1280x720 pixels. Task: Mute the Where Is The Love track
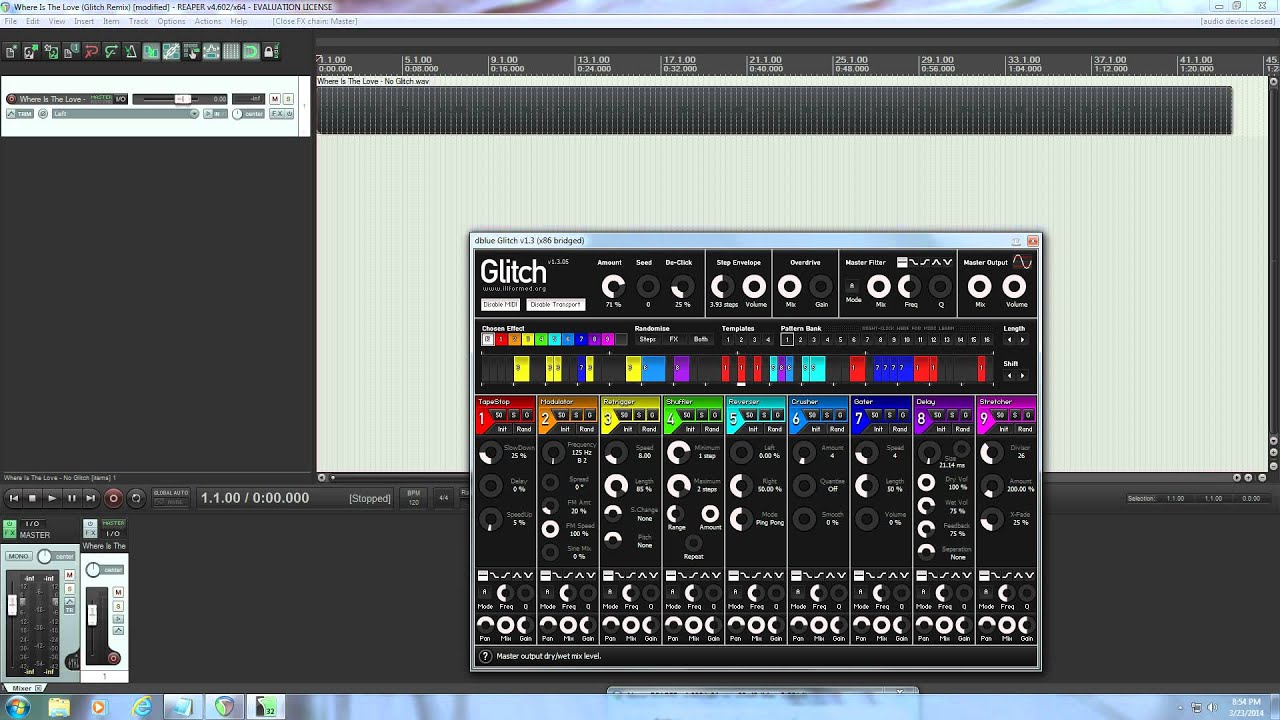(x=277, y=99)
